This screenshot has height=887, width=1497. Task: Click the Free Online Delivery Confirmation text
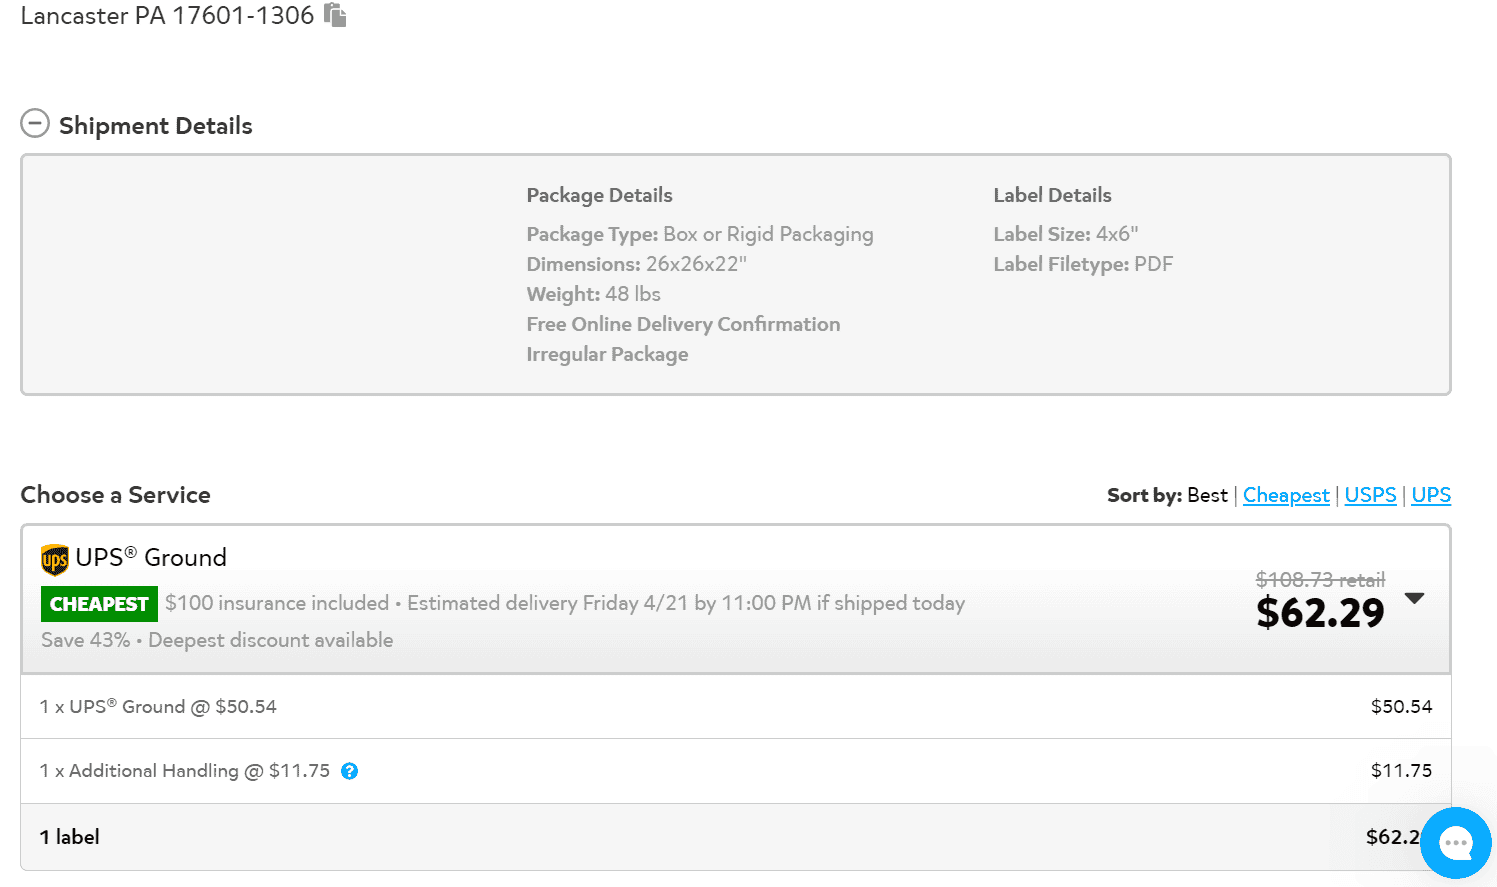683,324
